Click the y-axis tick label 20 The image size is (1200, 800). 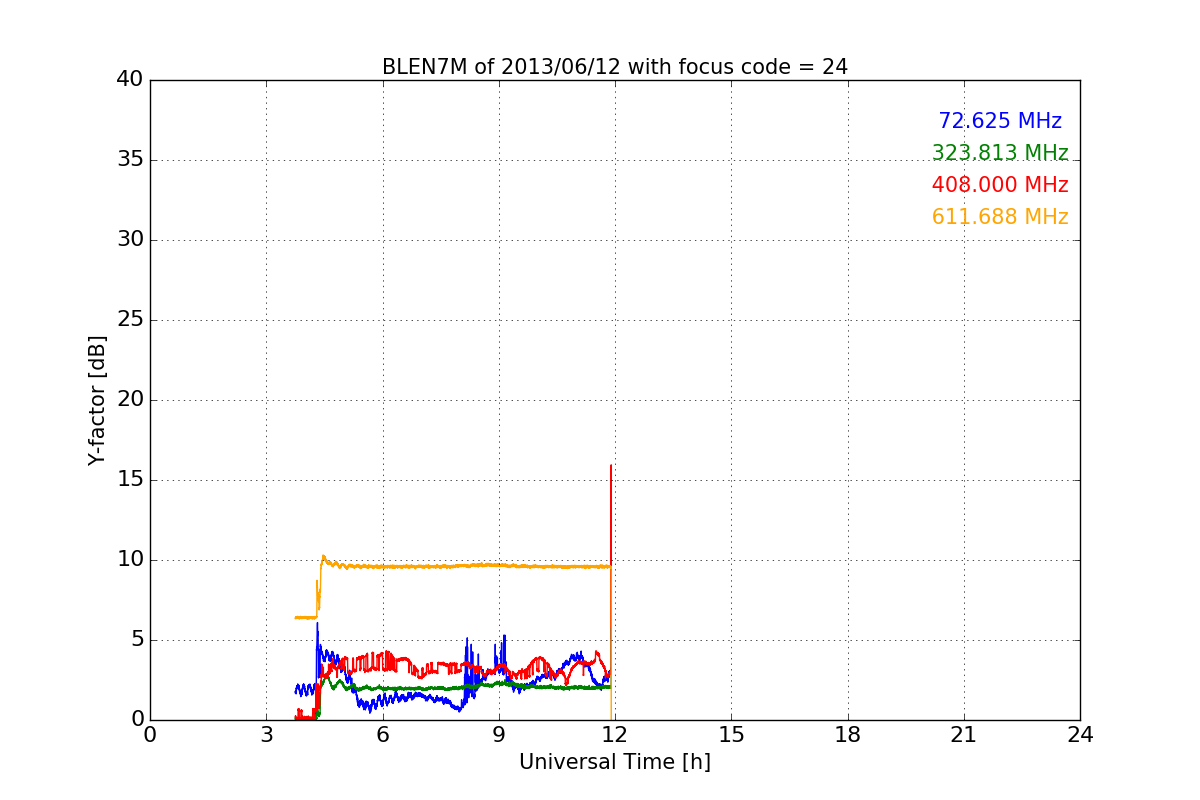point(130,400)
